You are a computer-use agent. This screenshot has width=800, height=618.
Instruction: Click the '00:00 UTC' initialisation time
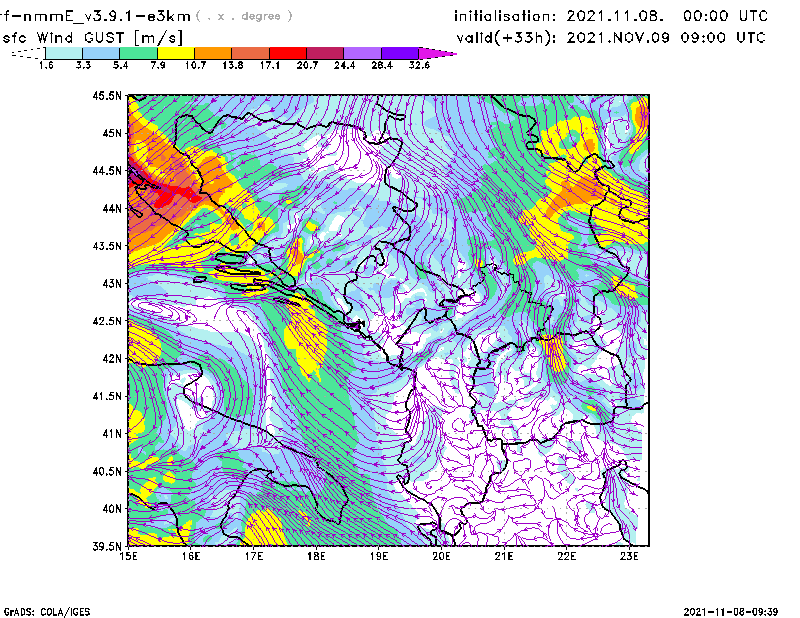pyautogui.click(x=726, y=16)
